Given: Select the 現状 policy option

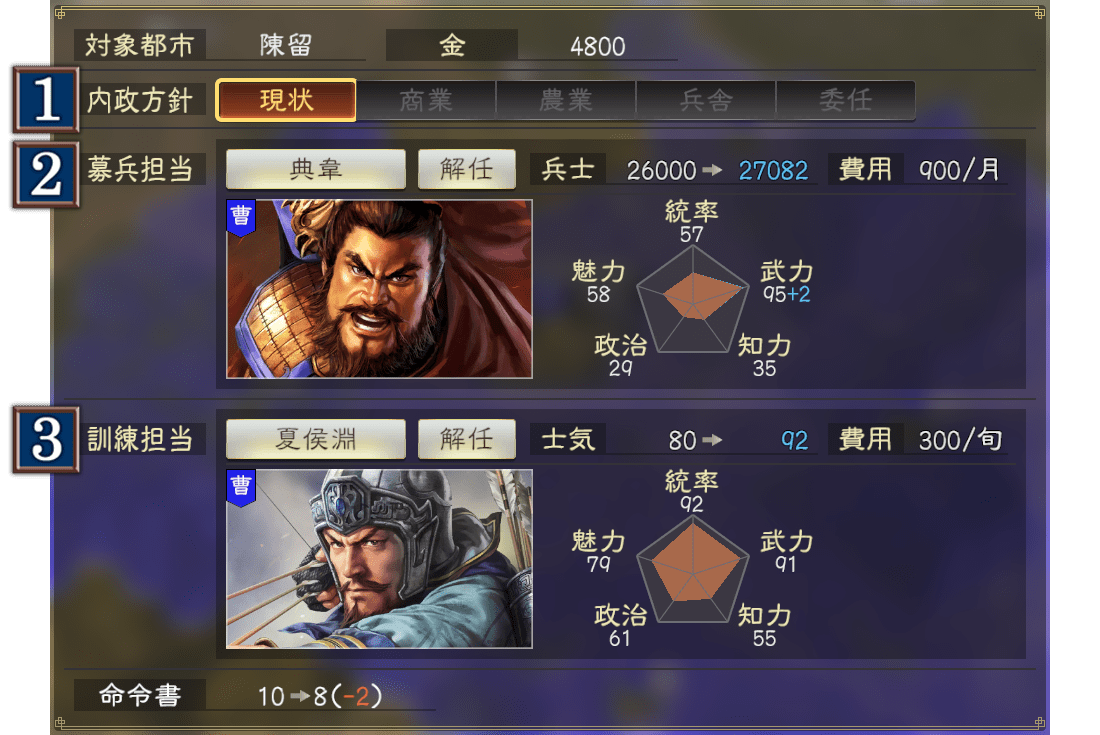Looking at the screenshot, I should (286, 100).
